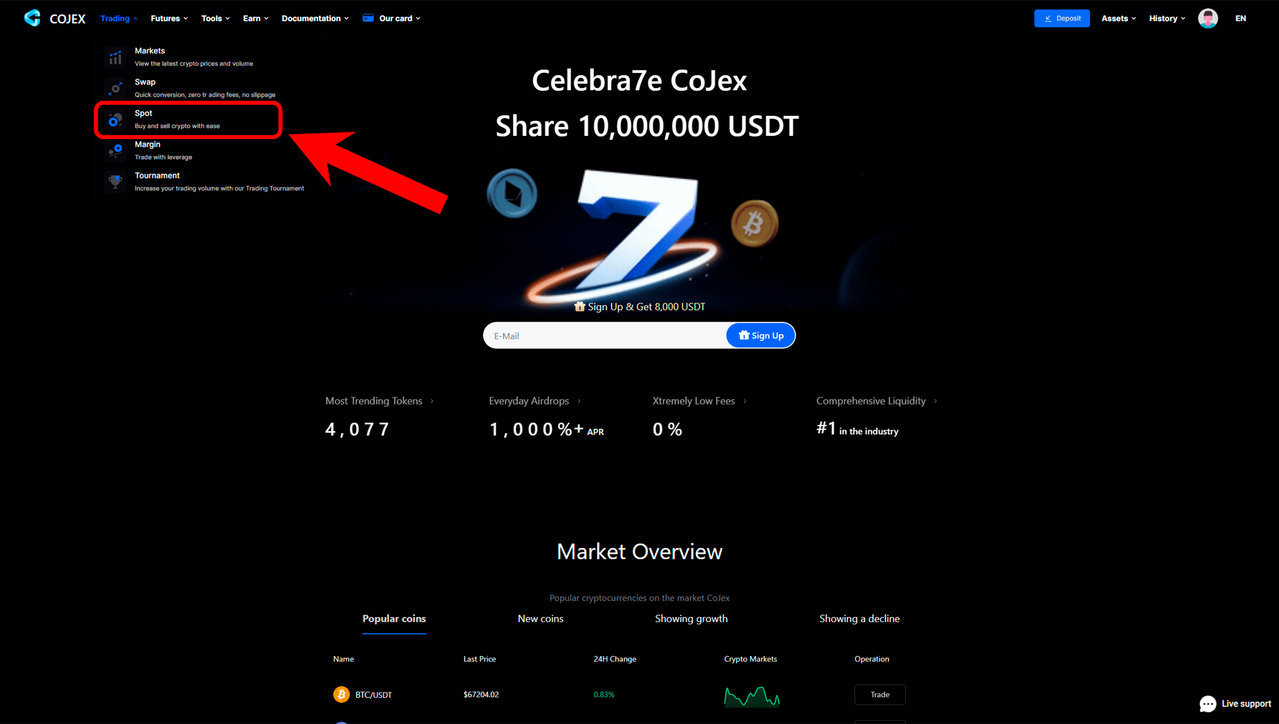1279x724 pixels.
Task: Open the user profile avatar
Action: [1208, 18]
